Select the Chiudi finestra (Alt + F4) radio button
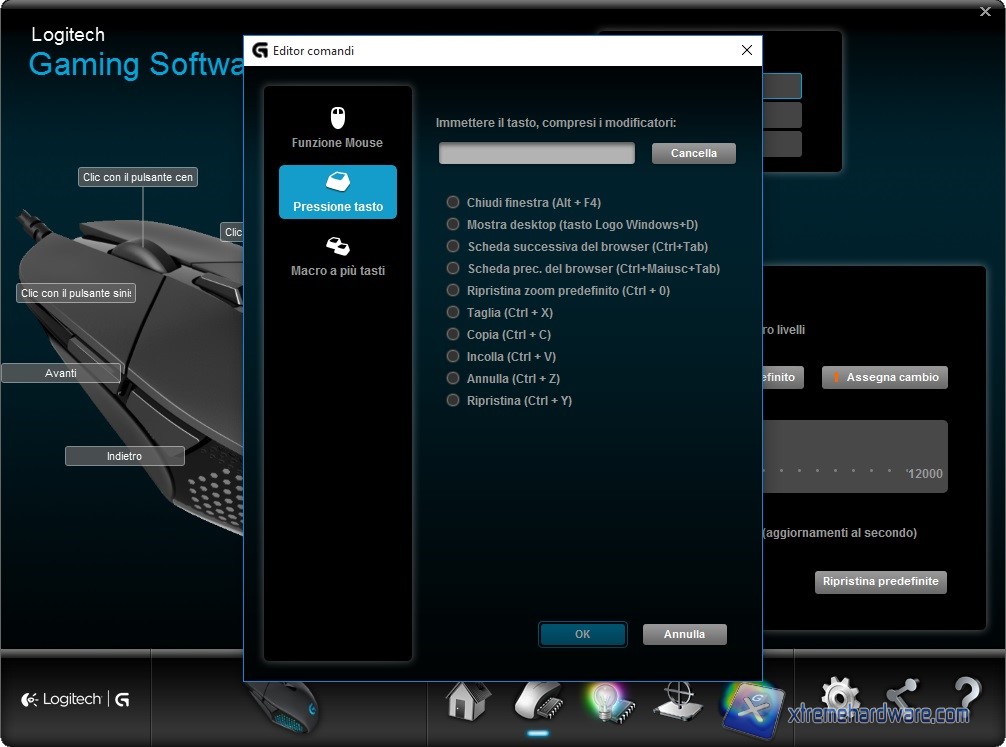Image resolution: width=1006 pixels, height=747 pixels. (x=453, y=203)
